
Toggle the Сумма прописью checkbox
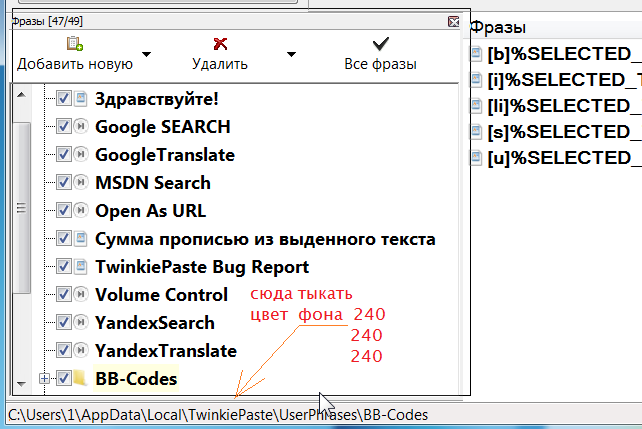(63, 238)
